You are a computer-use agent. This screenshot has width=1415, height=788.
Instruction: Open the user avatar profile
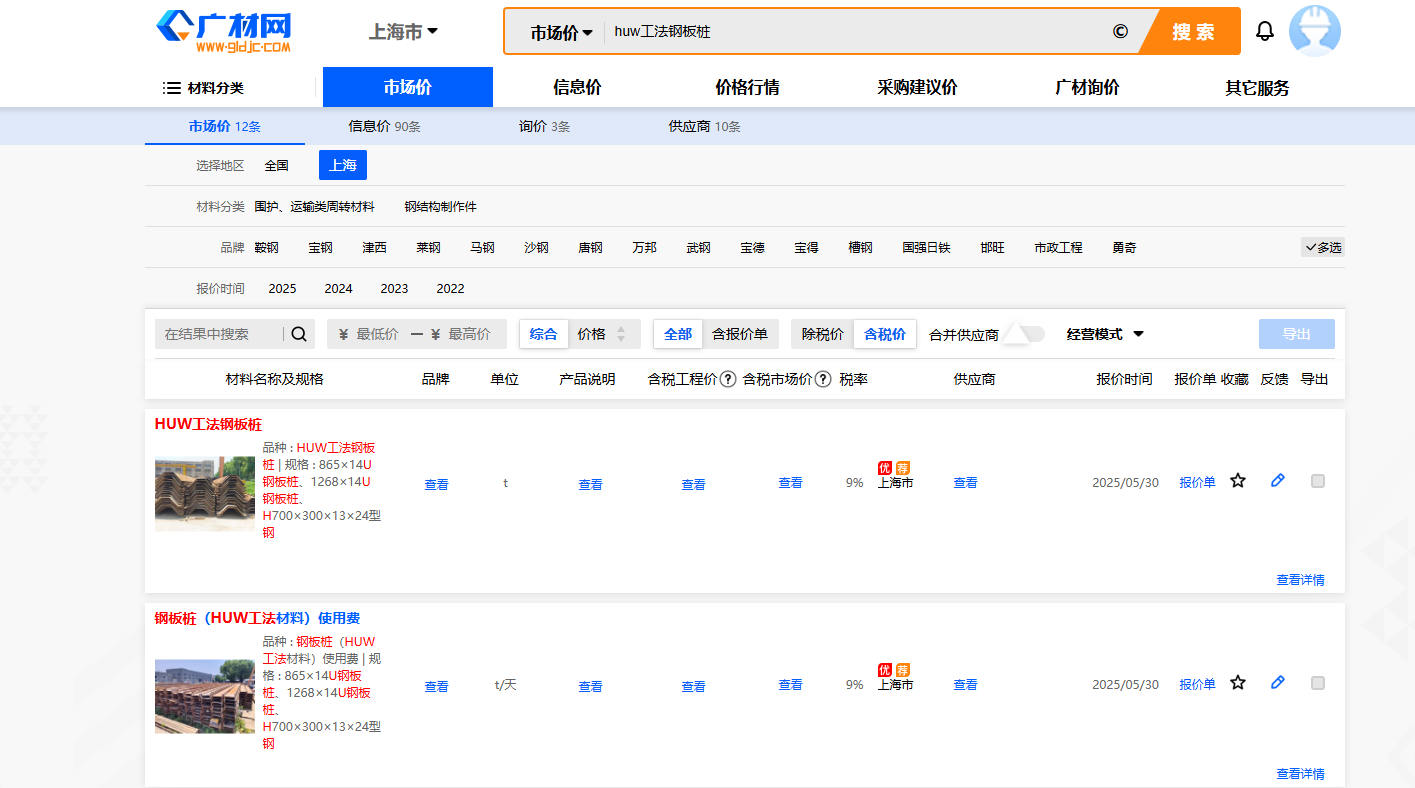1314,31
